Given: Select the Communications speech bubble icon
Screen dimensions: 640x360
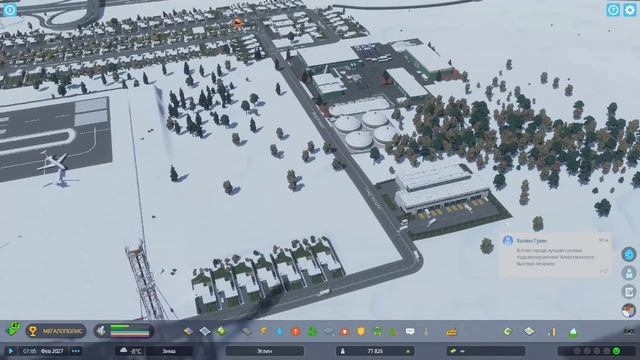Looking at the screenshot, I should (410, 331).
